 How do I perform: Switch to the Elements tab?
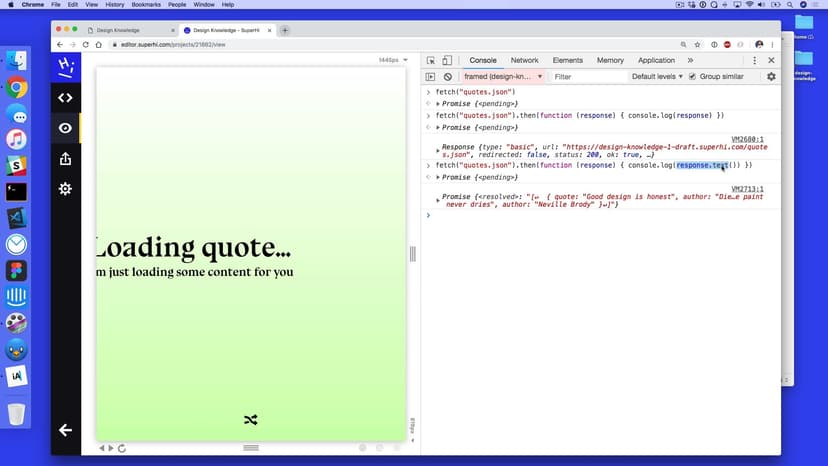click(x=567, y=61)
